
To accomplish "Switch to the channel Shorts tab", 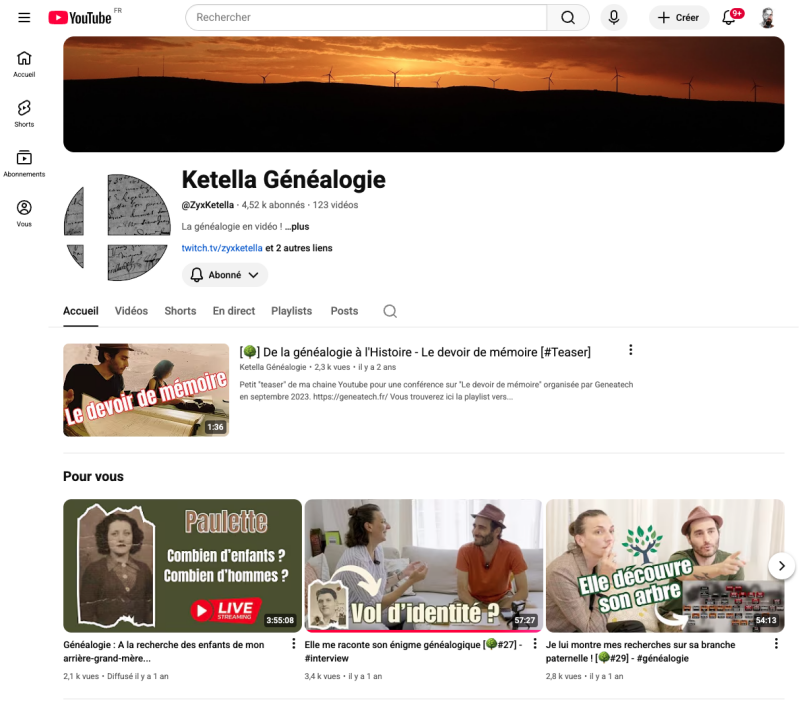I will tap(180, 311).
